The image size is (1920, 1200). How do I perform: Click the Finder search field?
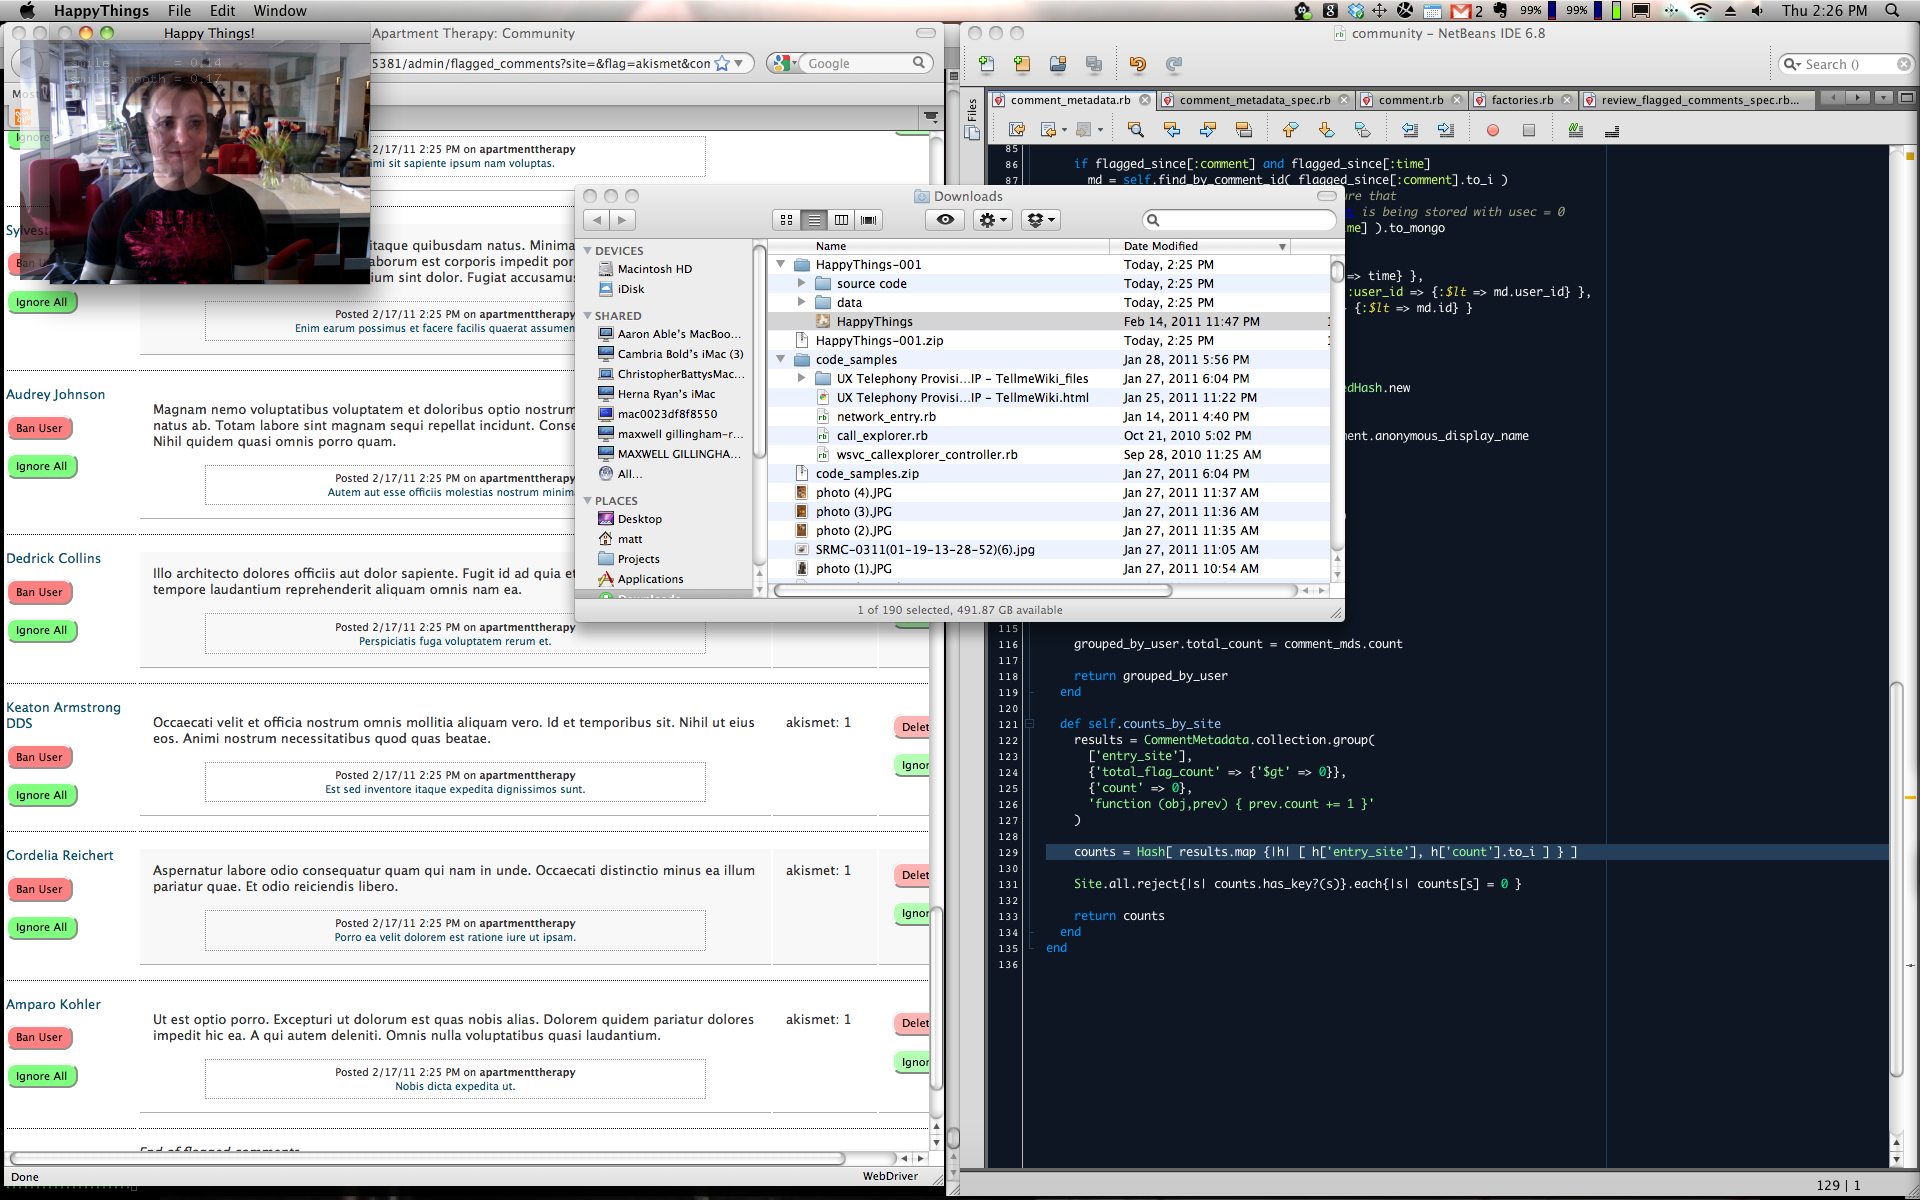(1240, 220)
